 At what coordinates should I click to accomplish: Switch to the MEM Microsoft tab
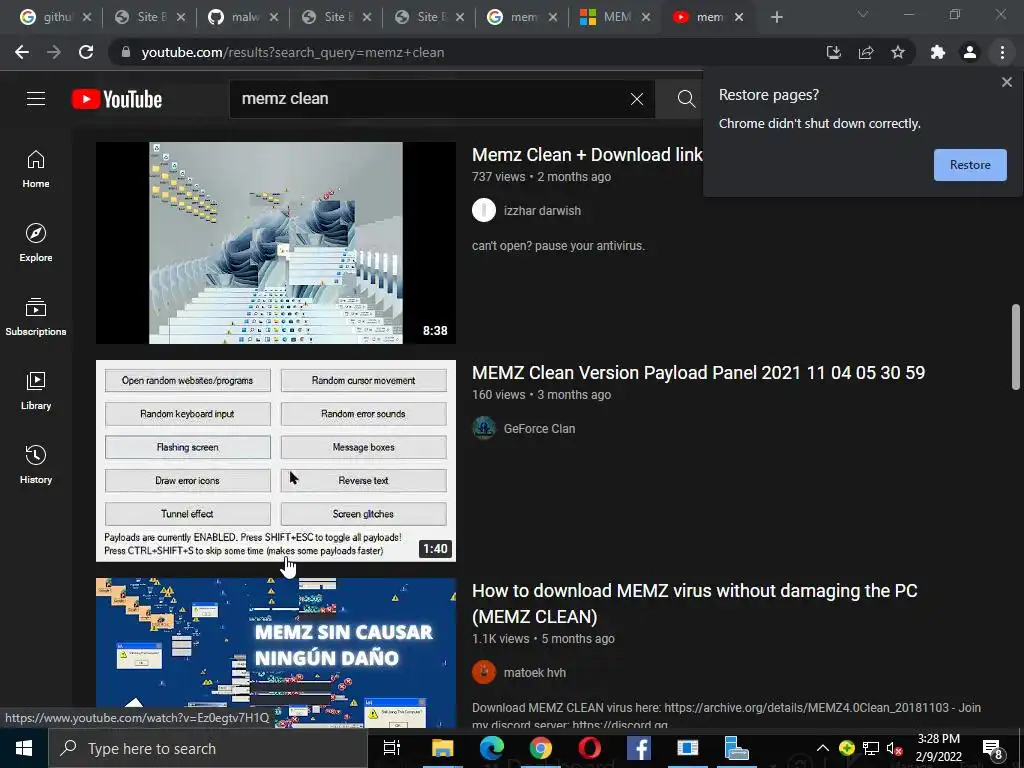click(x=615, y=17)
